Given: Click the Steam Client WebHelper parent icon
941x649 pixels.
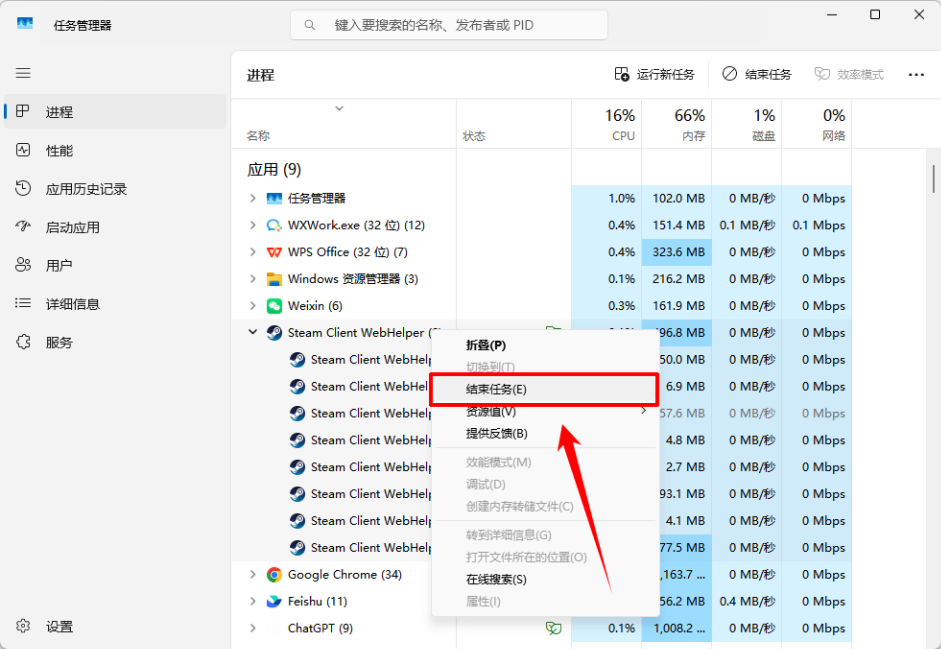Looking at the screenshot, I should point(274,333).
